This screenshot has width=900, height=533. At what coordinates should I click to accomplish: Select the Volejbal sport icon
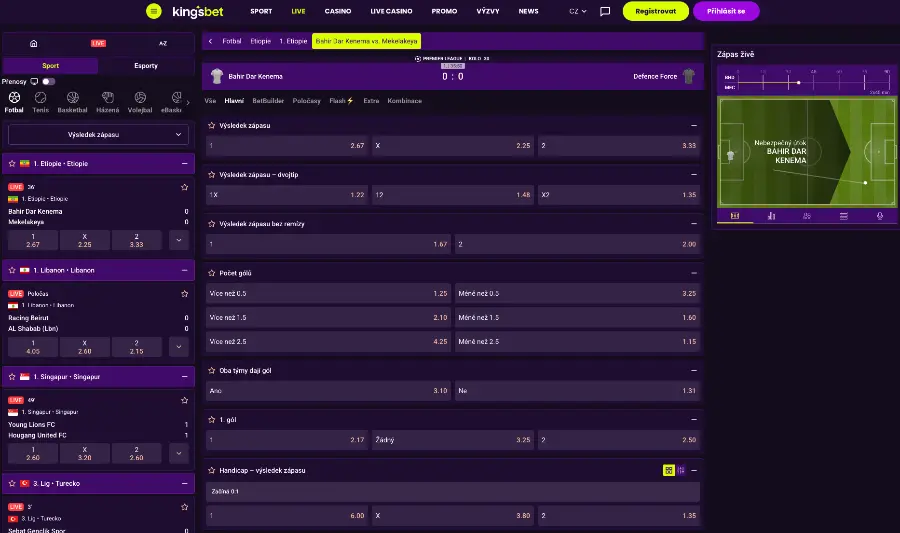coord(140,102)
